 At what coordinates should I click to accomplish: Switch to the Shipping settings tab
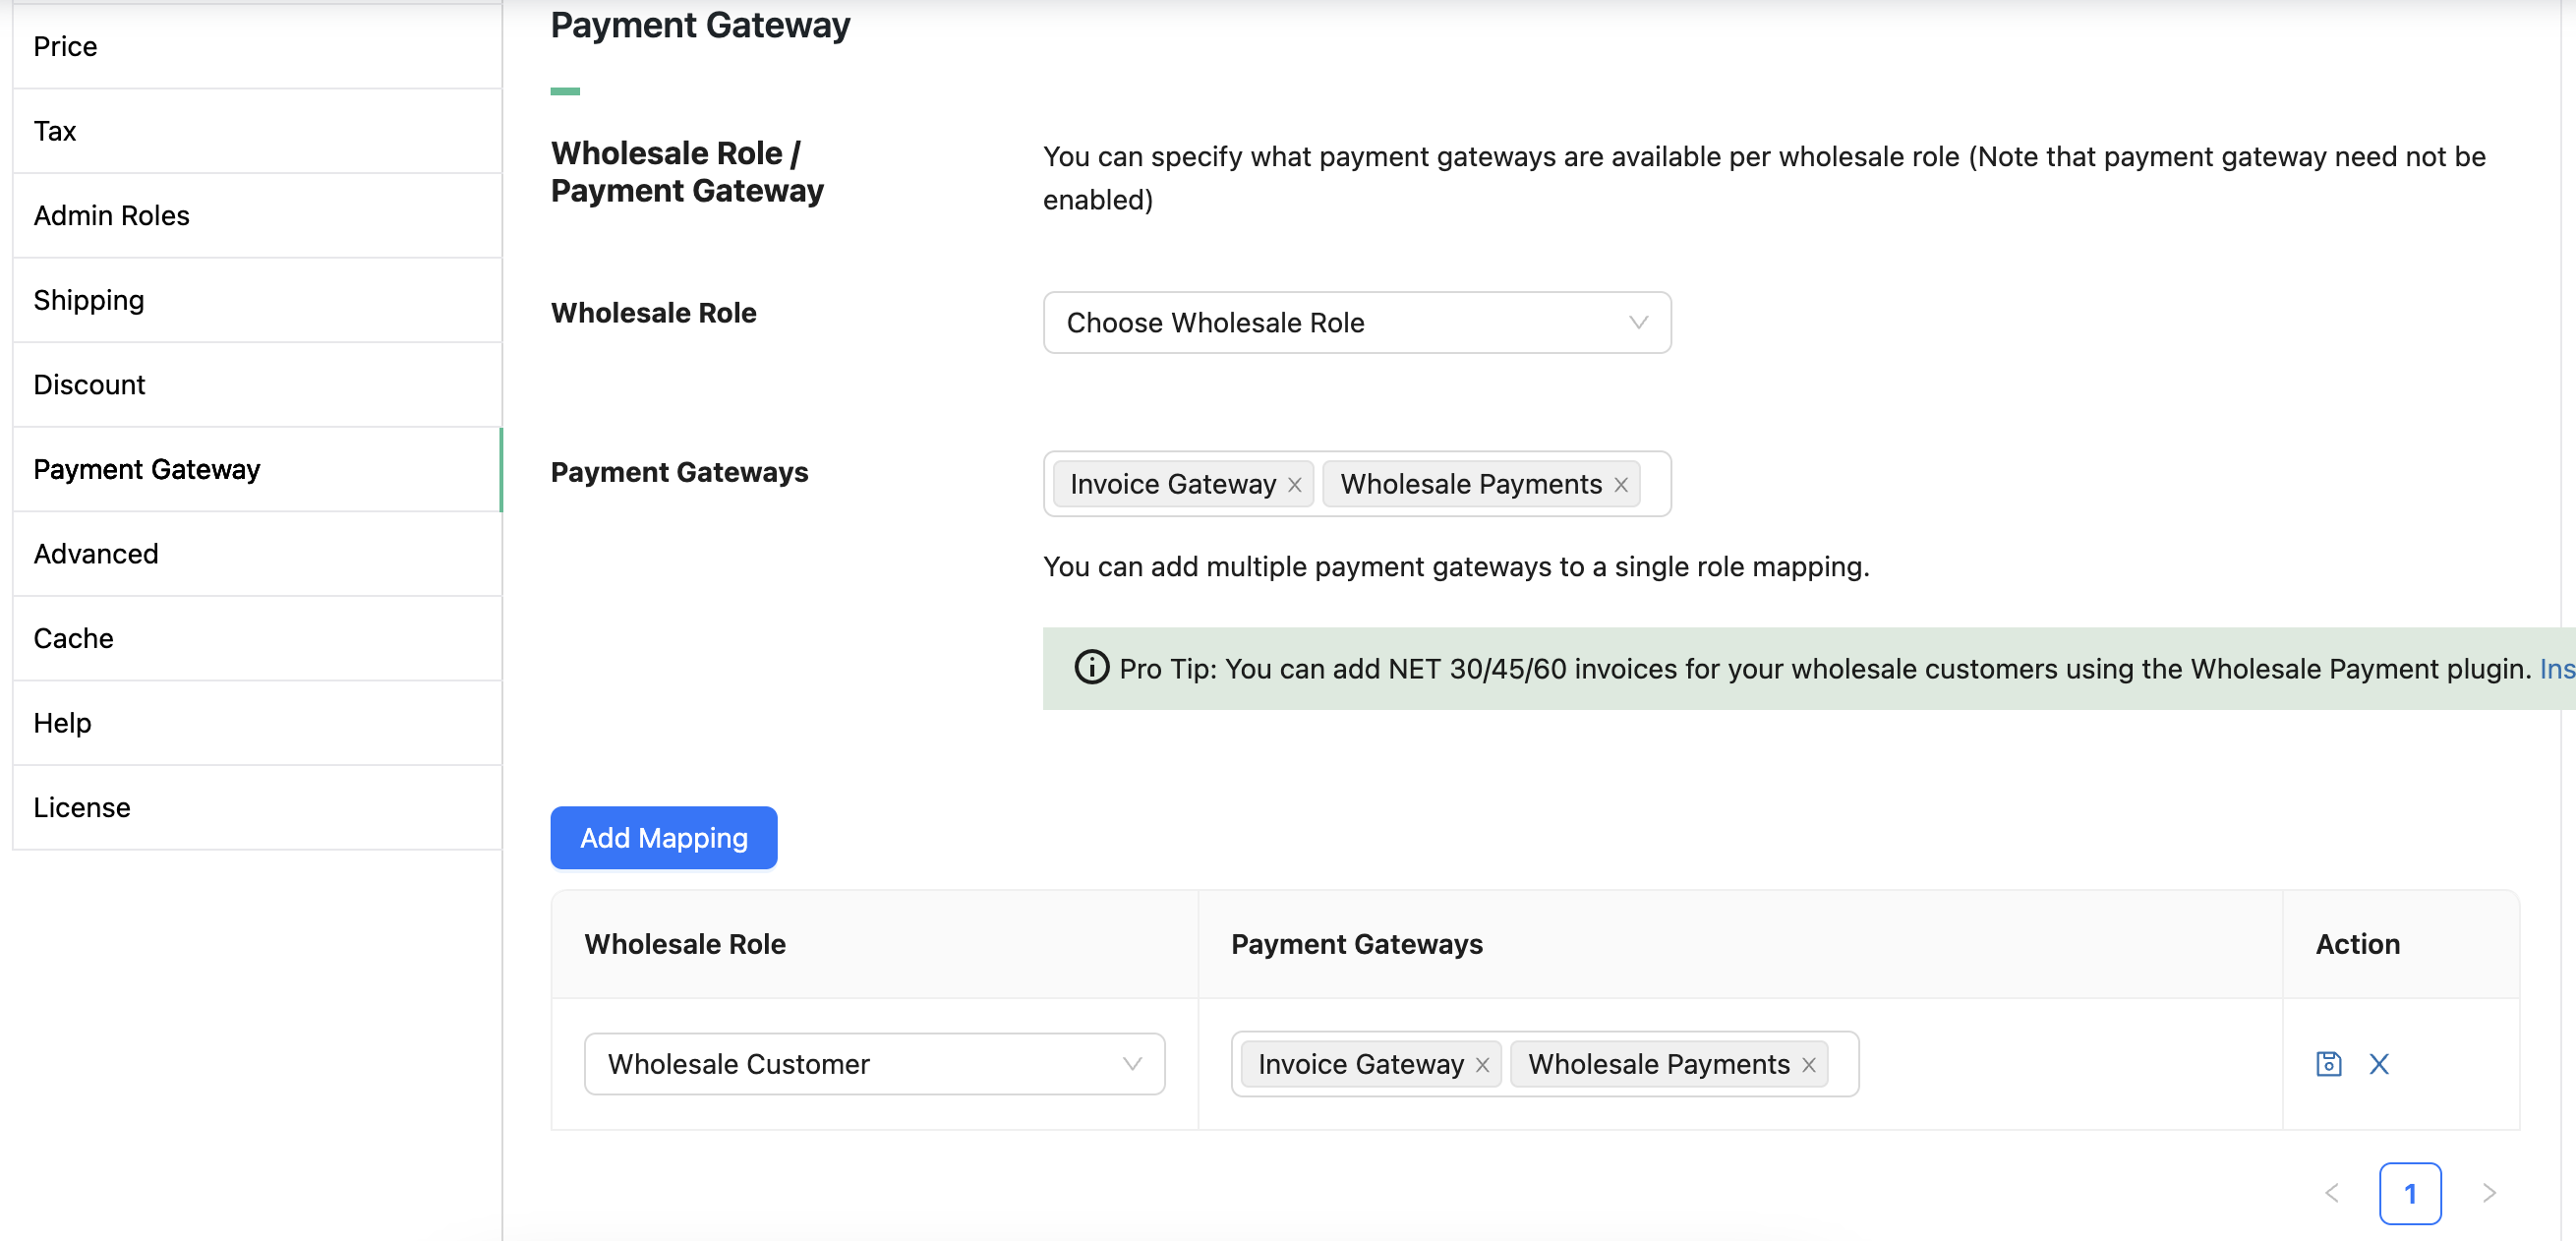(x=88, y=299)
